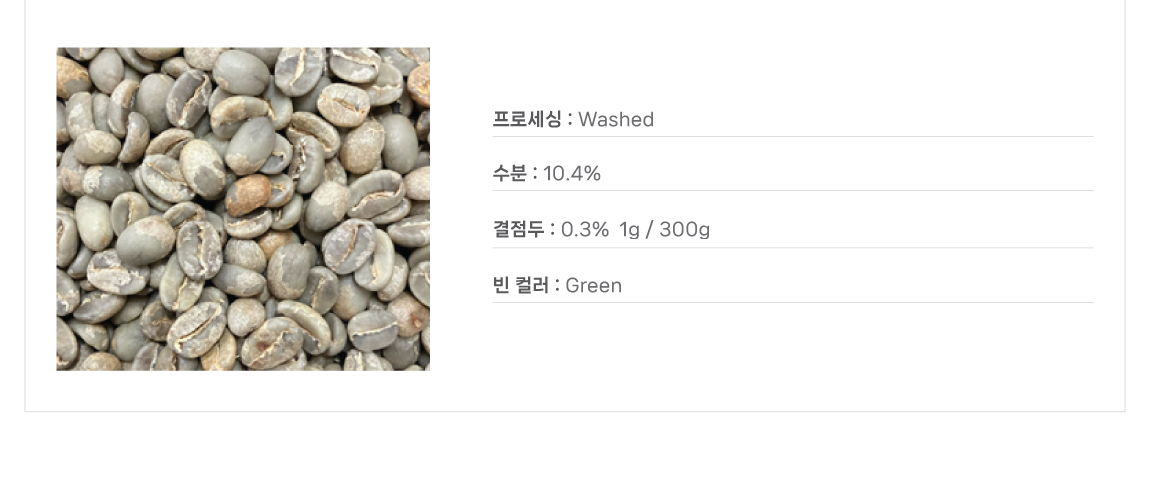
Task: Click the divider line under the Washed row
Action: [x=793, y=137]
